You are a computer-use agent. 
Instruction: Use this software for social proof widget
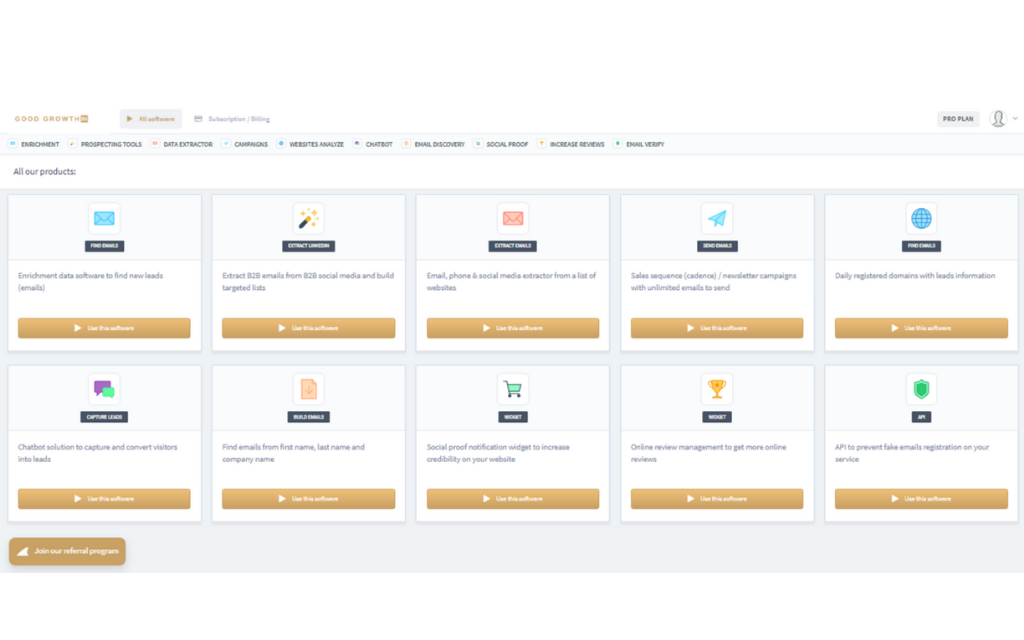coord(513,499)
